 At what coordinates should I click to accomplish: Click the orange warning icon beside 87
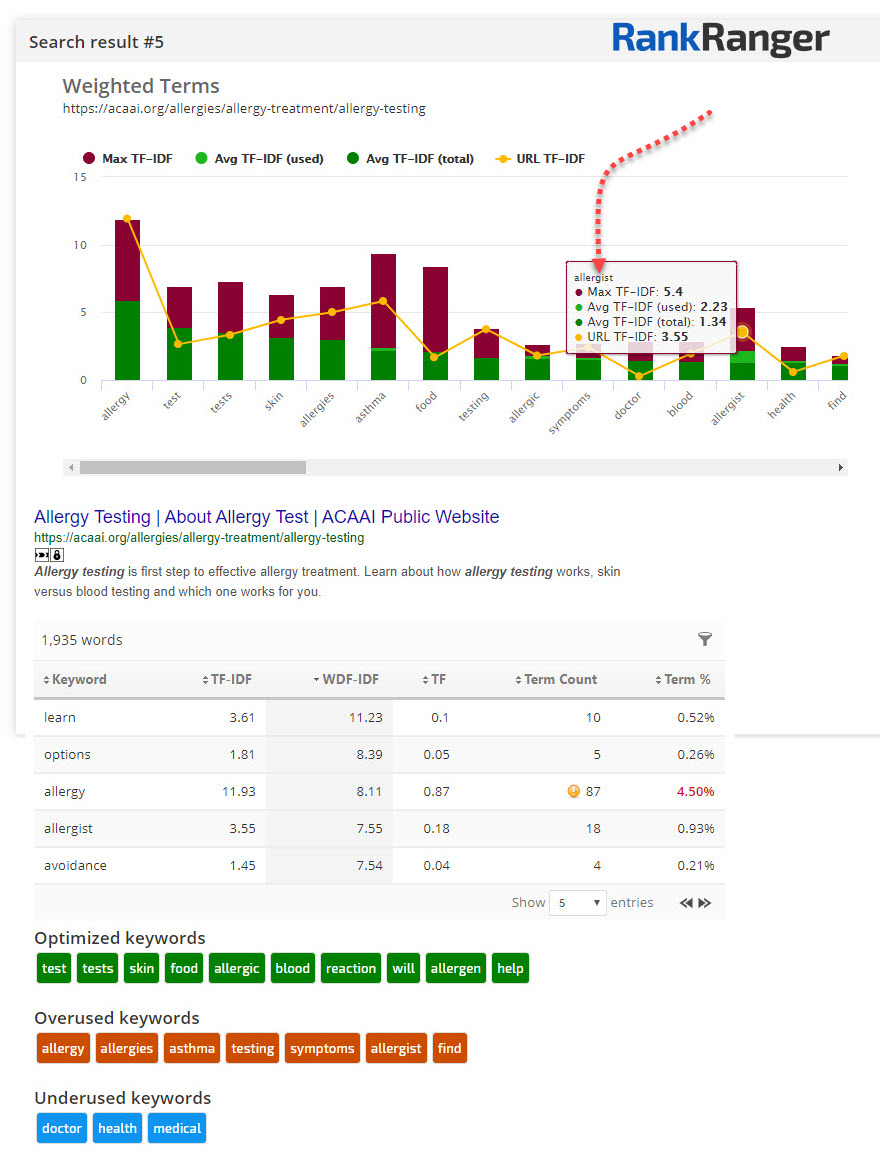coord(573,791)
